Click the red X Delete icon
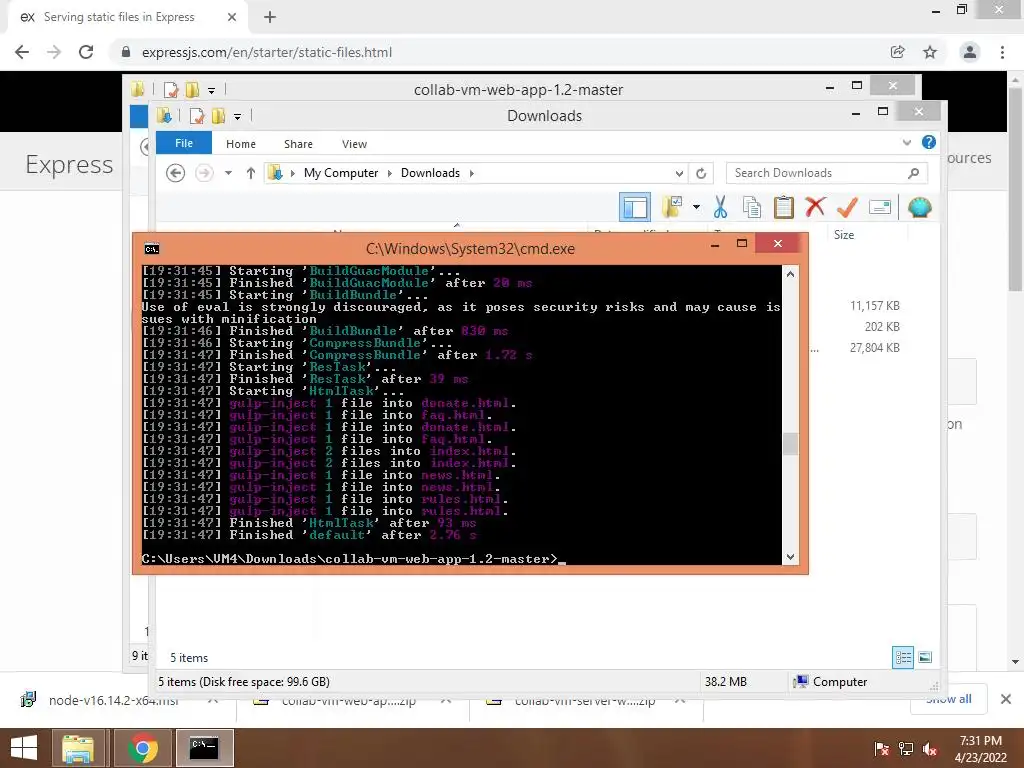This screenshot has width=1024, height=768. tap(815, 207)
